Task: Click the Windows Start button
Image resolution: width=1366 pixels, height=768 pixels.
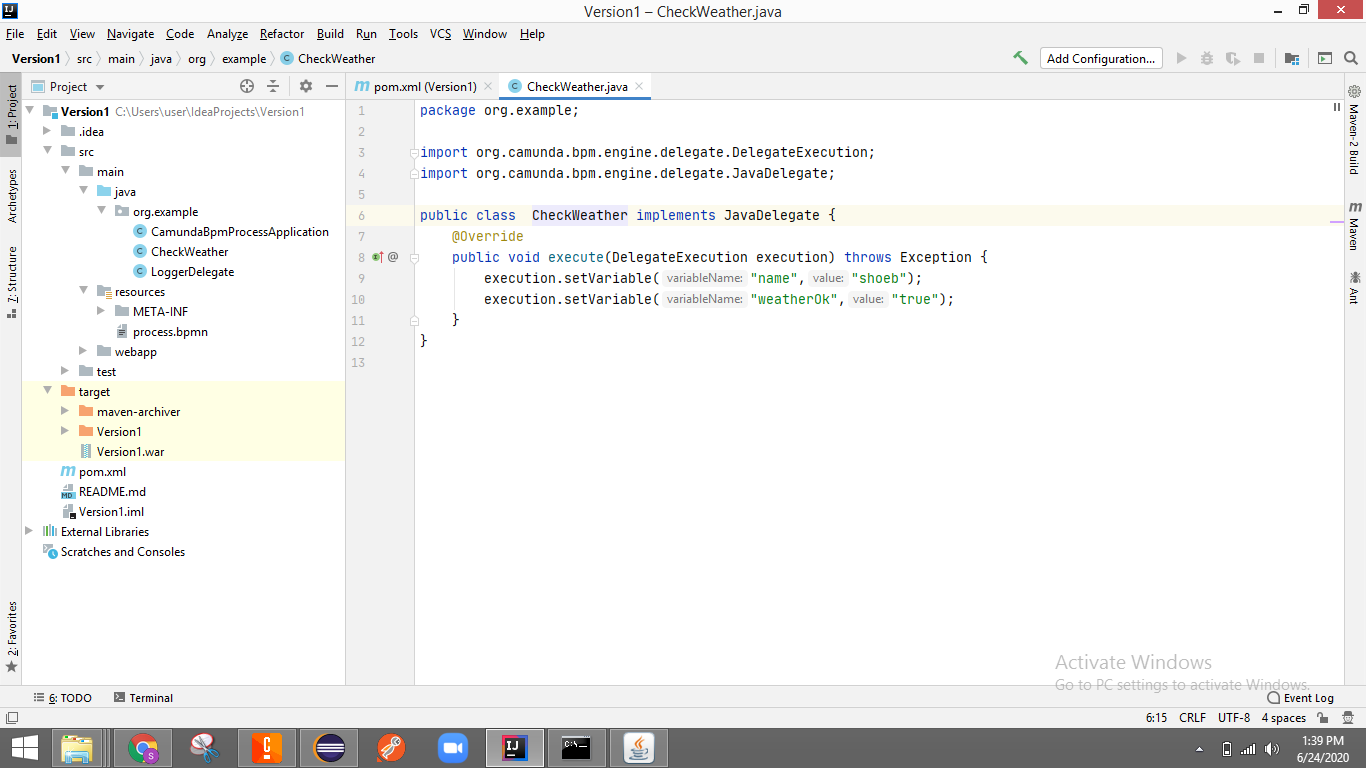Action: [25, 747]
